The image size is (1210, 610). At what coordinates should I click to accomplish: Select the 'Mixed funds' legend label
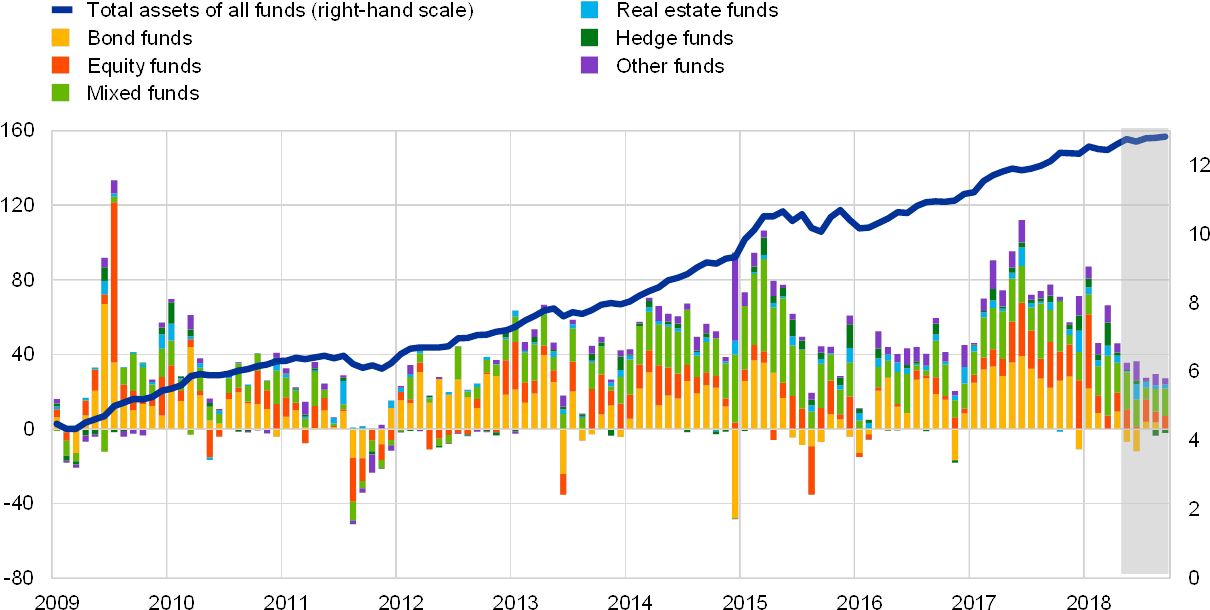coord(143,94)
